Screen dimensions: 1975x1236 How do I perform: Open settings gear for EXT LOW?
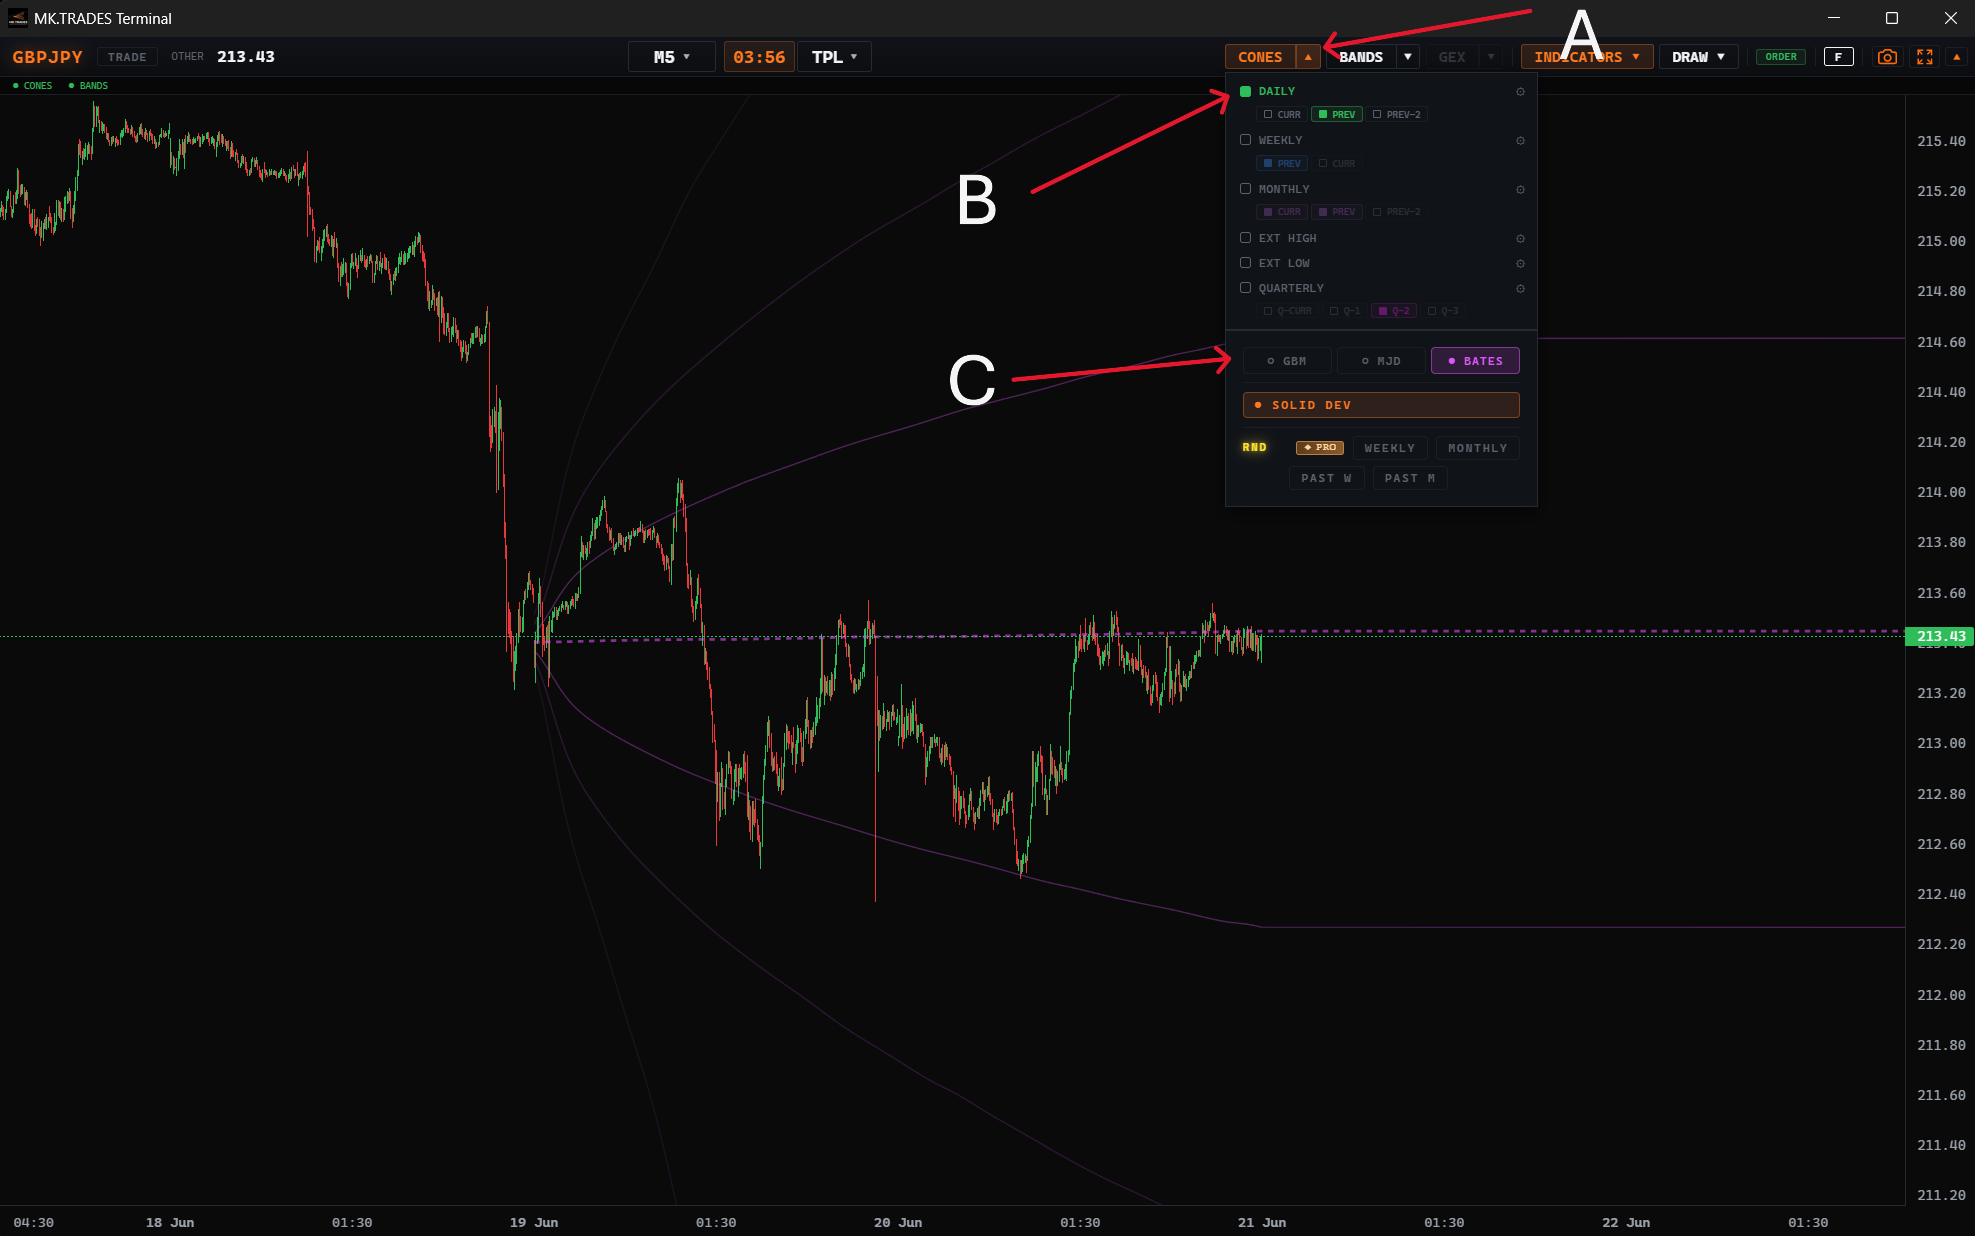tap(1520, 264)
